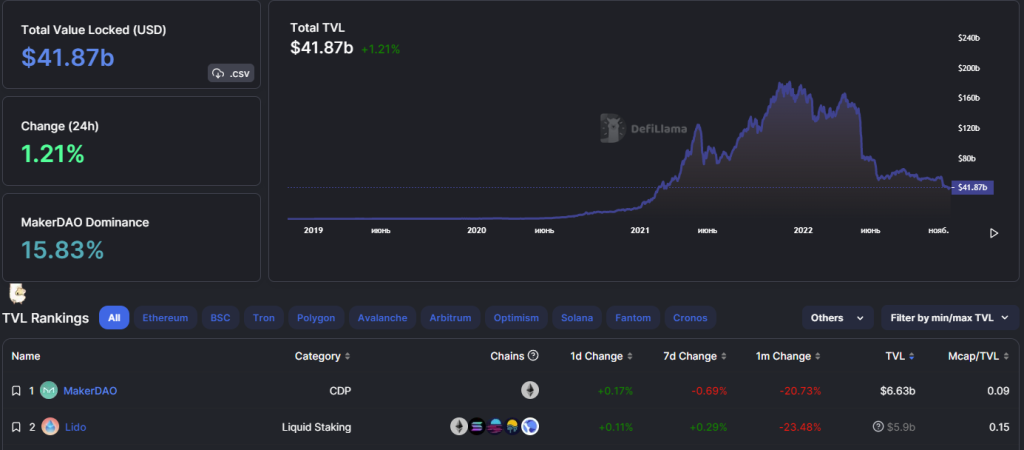Click the MakerDAO logo icon

pos(49,391)
